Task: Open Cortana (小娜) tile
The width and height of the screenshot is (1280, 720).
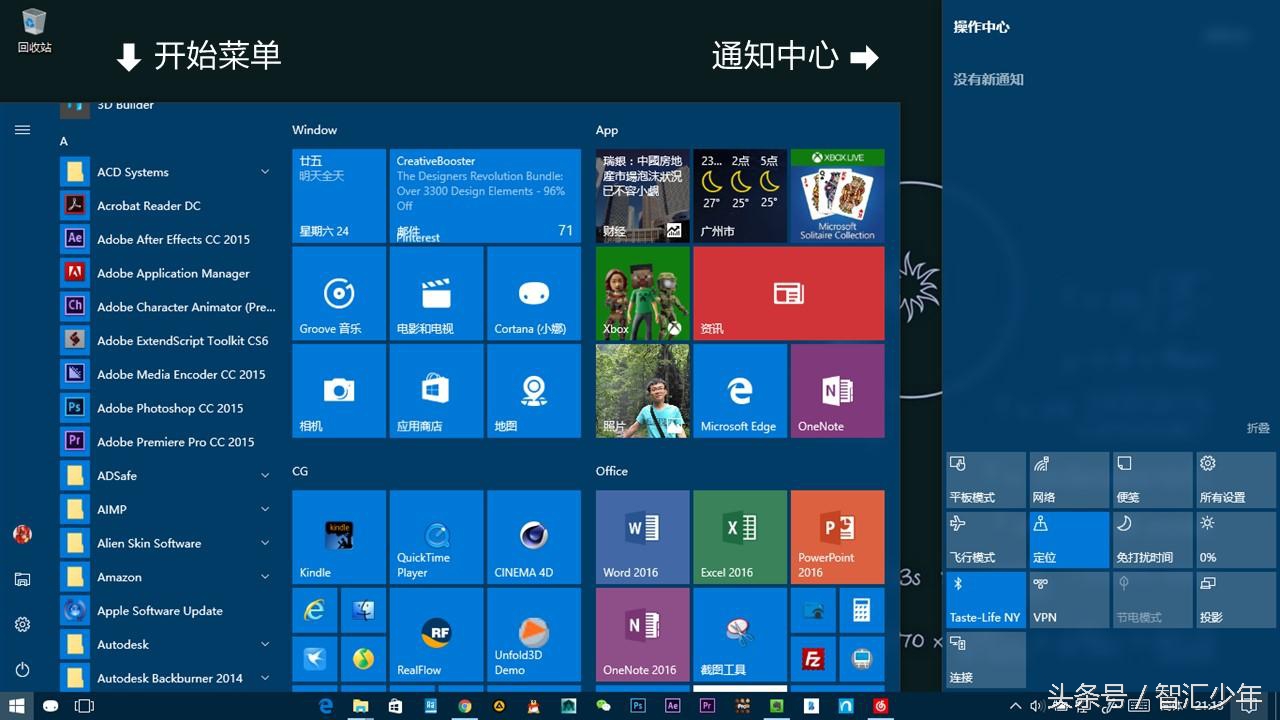Action: coord(534,293)
